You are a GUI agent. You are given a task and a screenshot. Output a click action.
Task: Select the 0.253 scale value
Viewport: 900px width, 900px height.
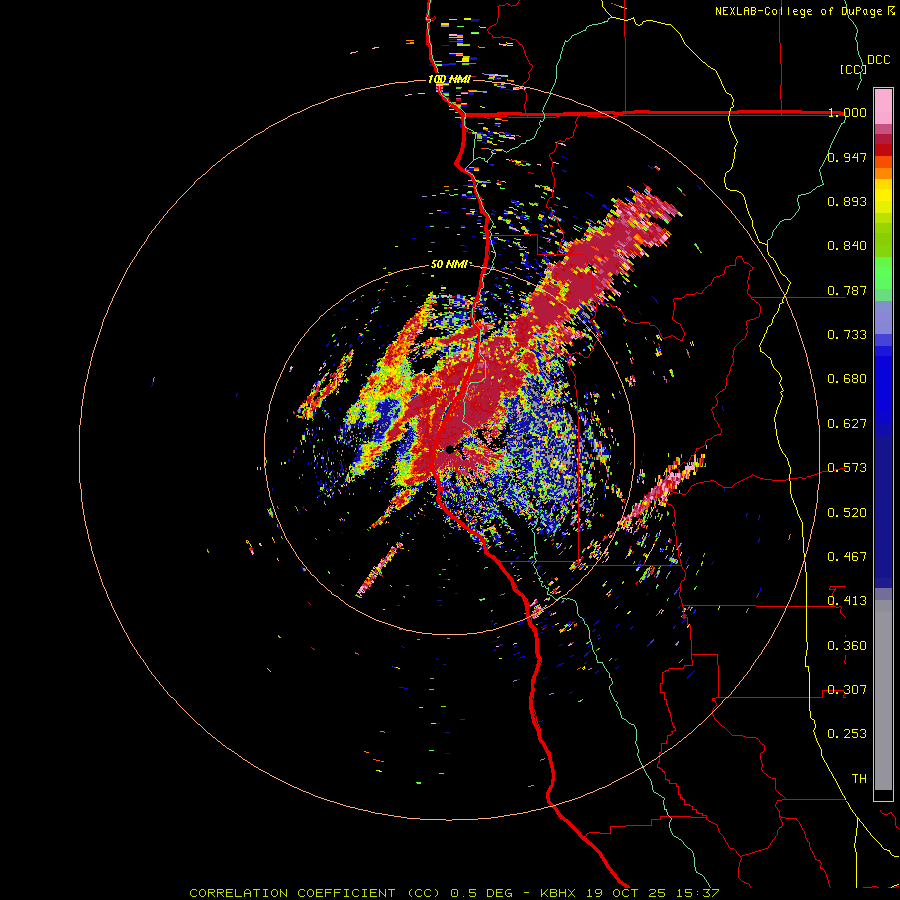coord(847,734)
